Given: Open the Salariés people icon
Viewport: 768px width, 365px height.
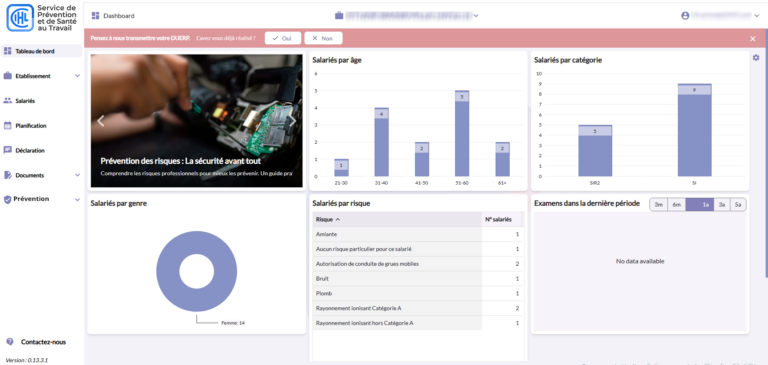Looking at the screenshot, I should coord(7,100).
